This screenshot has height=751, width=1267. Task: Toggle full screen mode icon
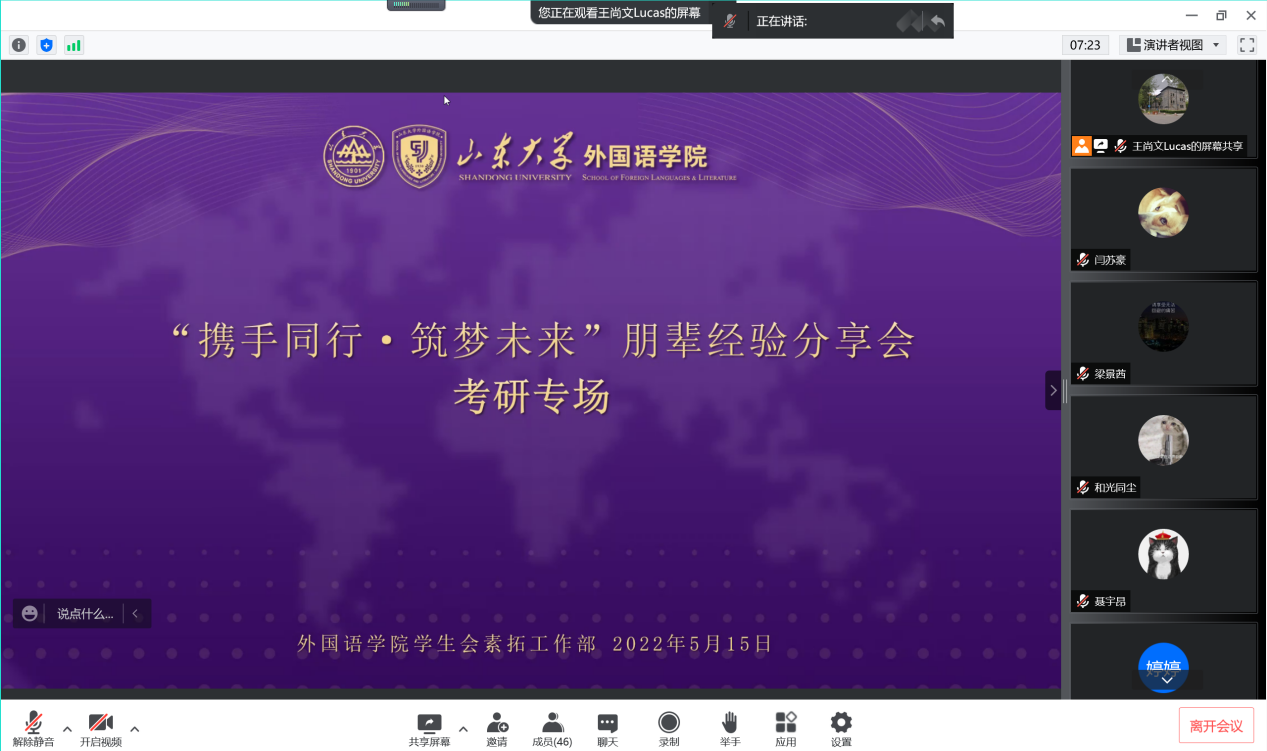point(1247,45)
